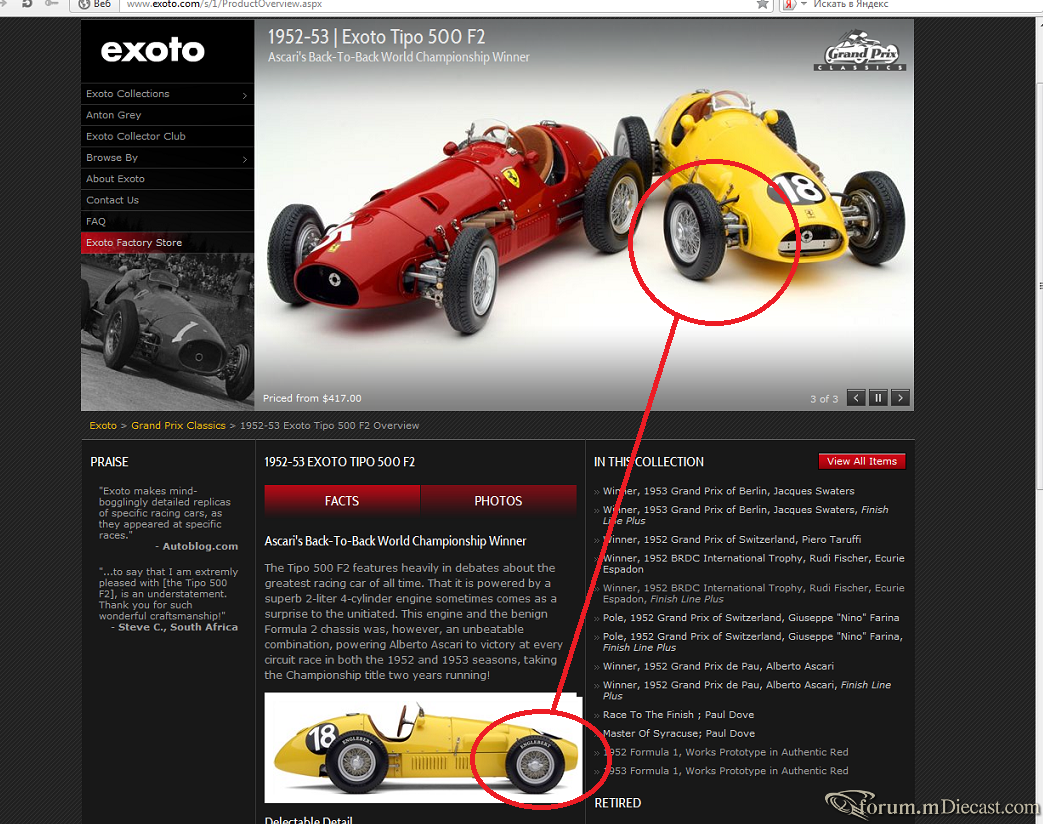Open 1952 BRDC Trophy Rudi Fischer link
The height and width of the screenshot is (824, 1043).
(754, 563)
